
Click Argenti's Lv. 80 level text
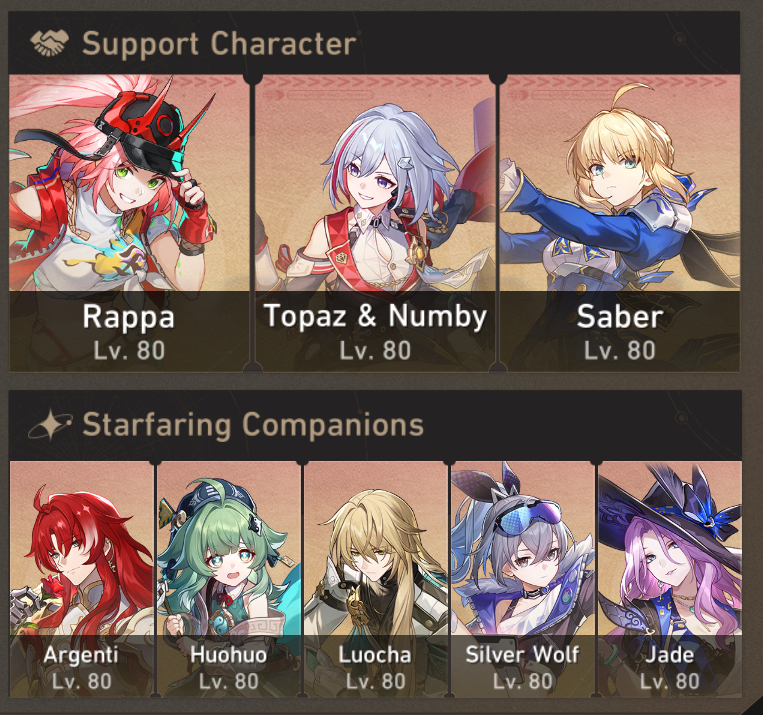[x=82, y=681]
